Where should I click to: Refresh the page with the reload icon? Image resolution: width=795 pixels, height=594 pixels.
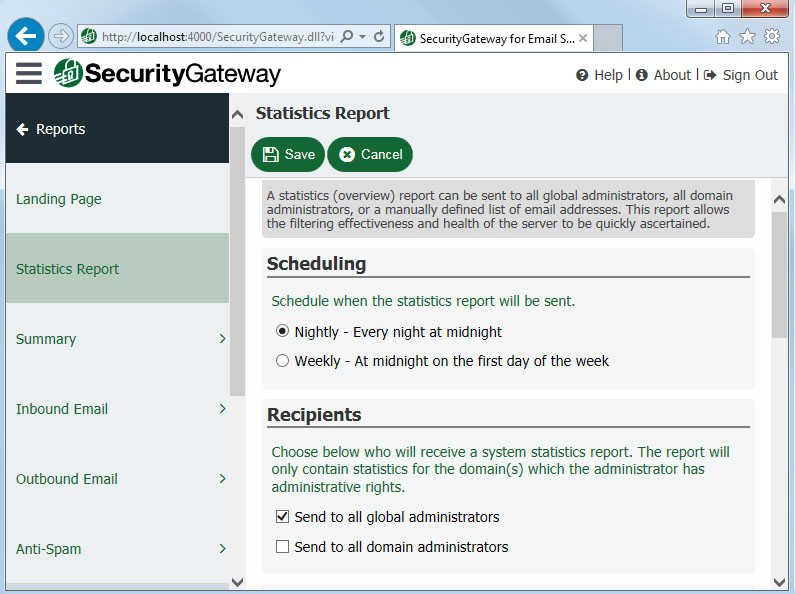coord(379,36)
